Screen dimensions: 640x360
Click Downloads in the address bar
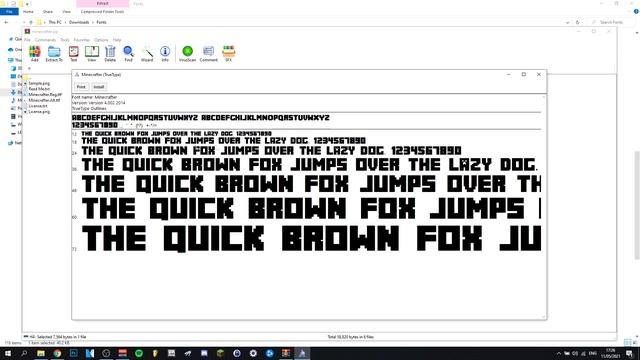[79, 22]
